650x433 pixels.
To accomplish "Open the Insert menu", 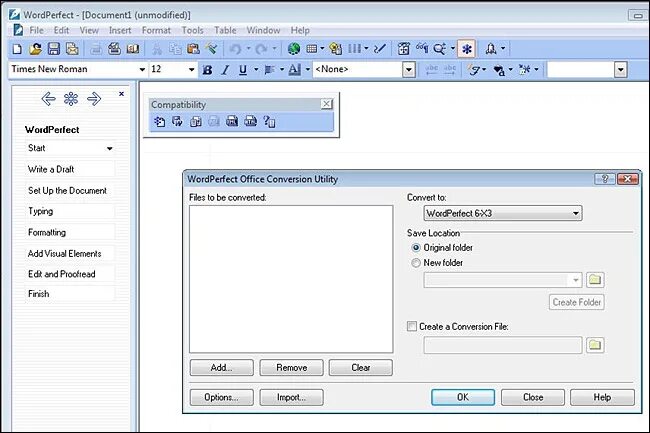I will tap(120, 30).
